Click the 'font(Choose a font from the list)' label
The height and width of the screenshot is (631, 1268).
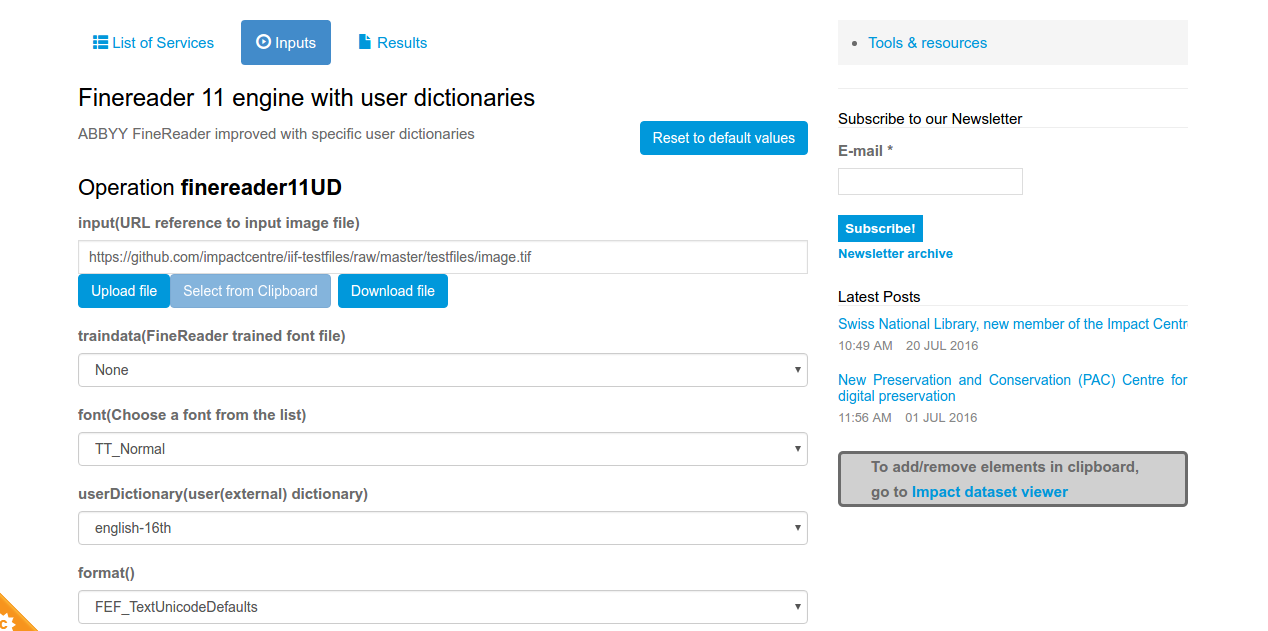point(192,415)
